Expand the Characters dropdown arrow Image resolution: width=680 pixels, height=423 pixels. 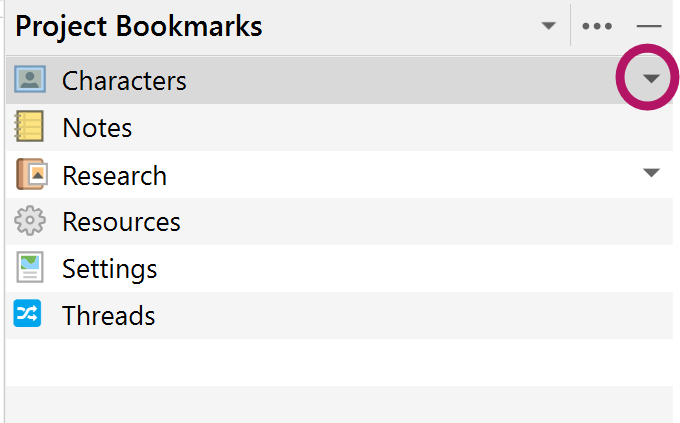[651, 79]
